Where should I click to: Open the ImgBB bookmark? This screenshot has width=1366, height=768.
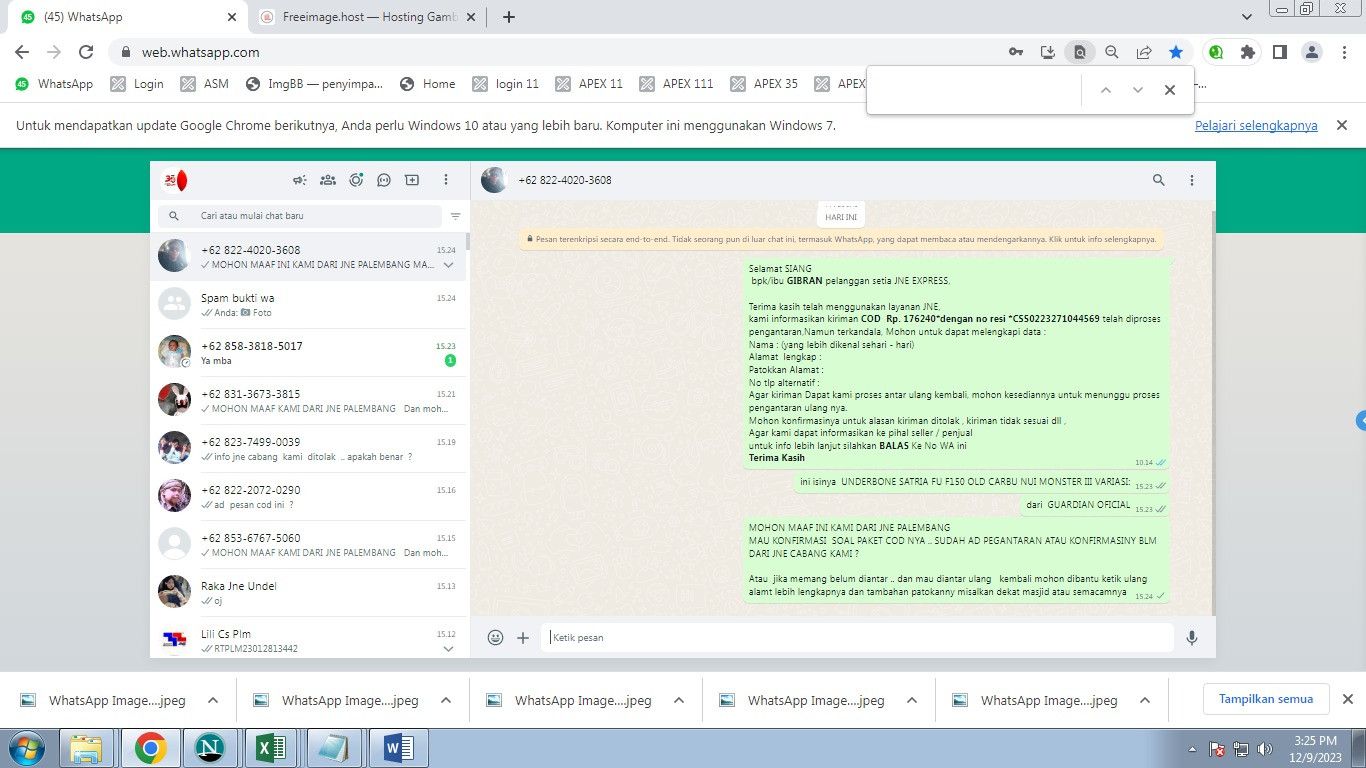click(314, 84)
